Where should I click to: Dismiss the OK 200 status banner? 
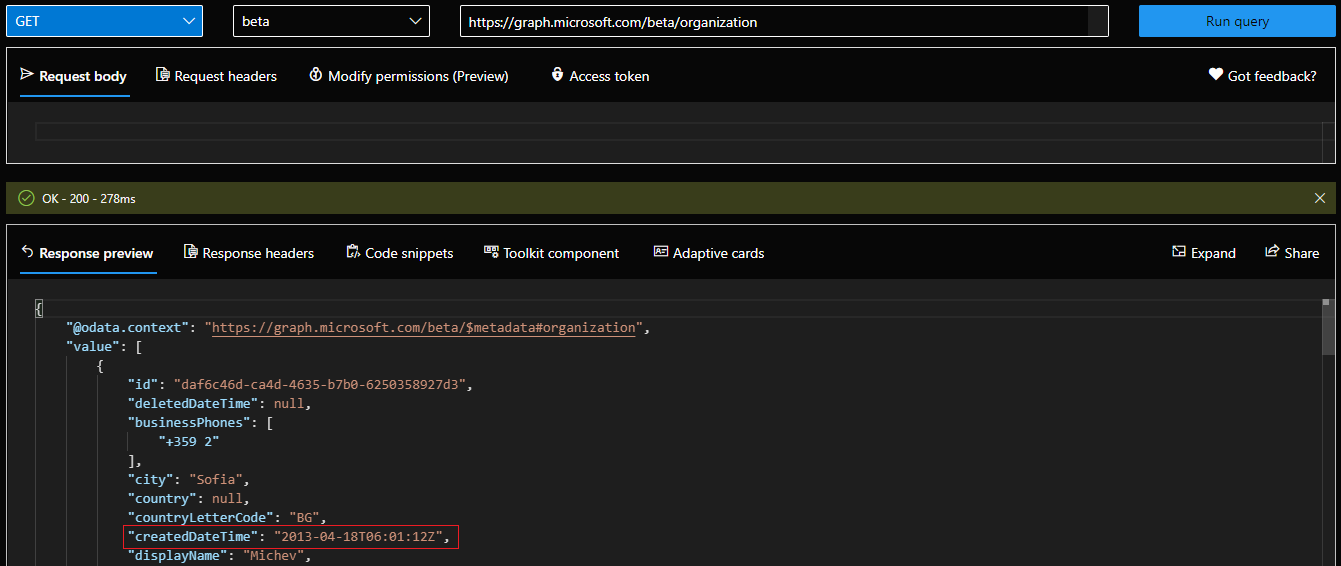click(1319, 198)
